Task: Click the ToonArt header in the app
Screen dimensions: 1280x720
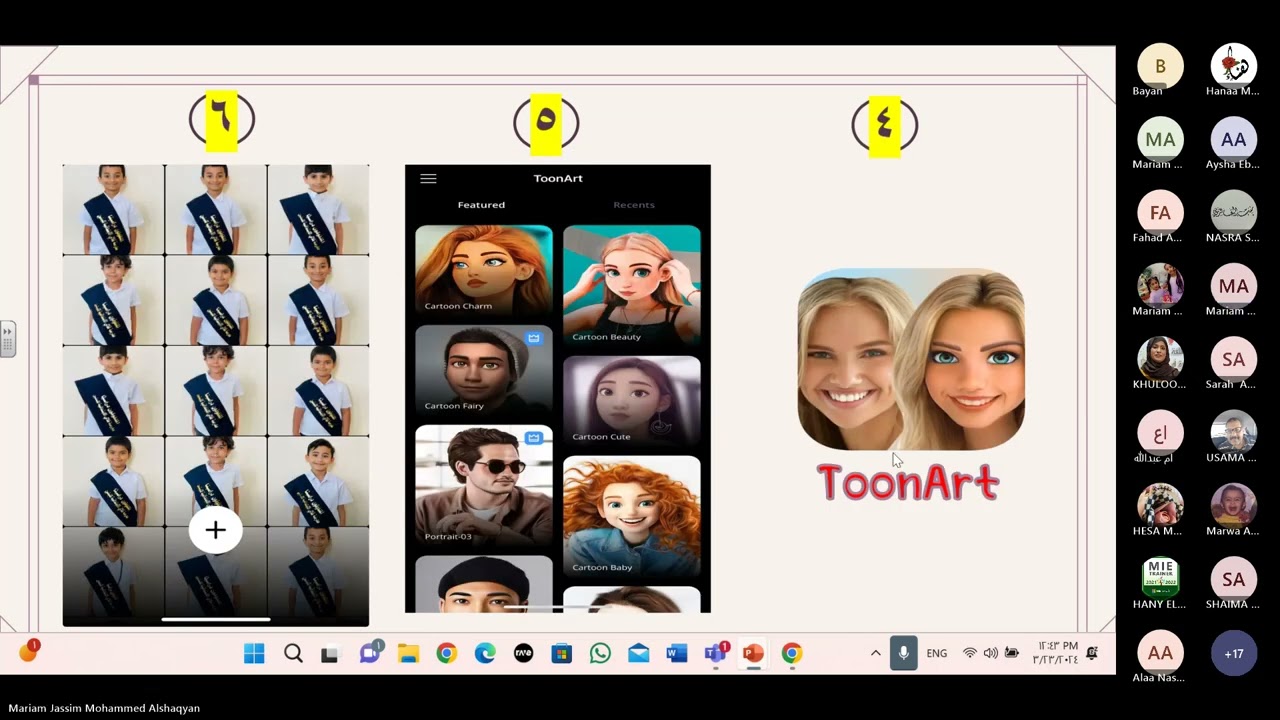Action: (558, 178)
